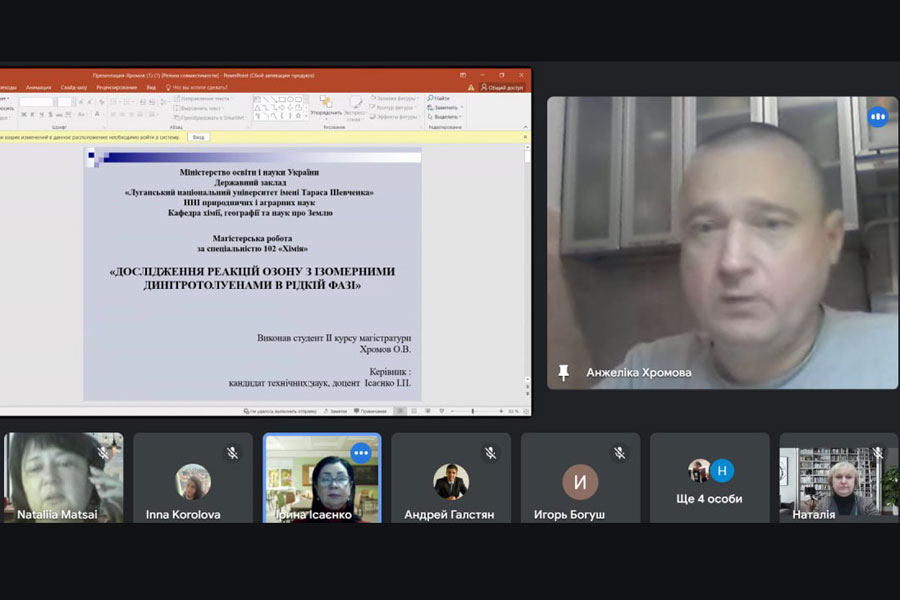The image size is (900, 600).
Task: Click muted microphone icon on Игорь Богуш tile
Action: click(x=620, y=453)
